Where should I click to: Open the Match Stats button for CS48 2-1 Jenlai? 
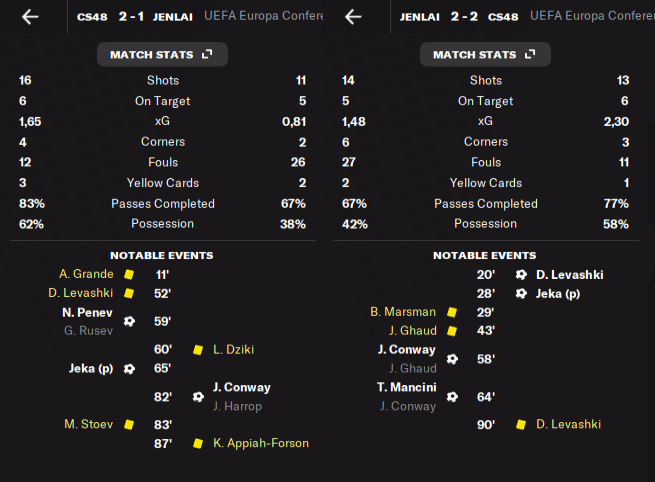(x=162, y=54)
